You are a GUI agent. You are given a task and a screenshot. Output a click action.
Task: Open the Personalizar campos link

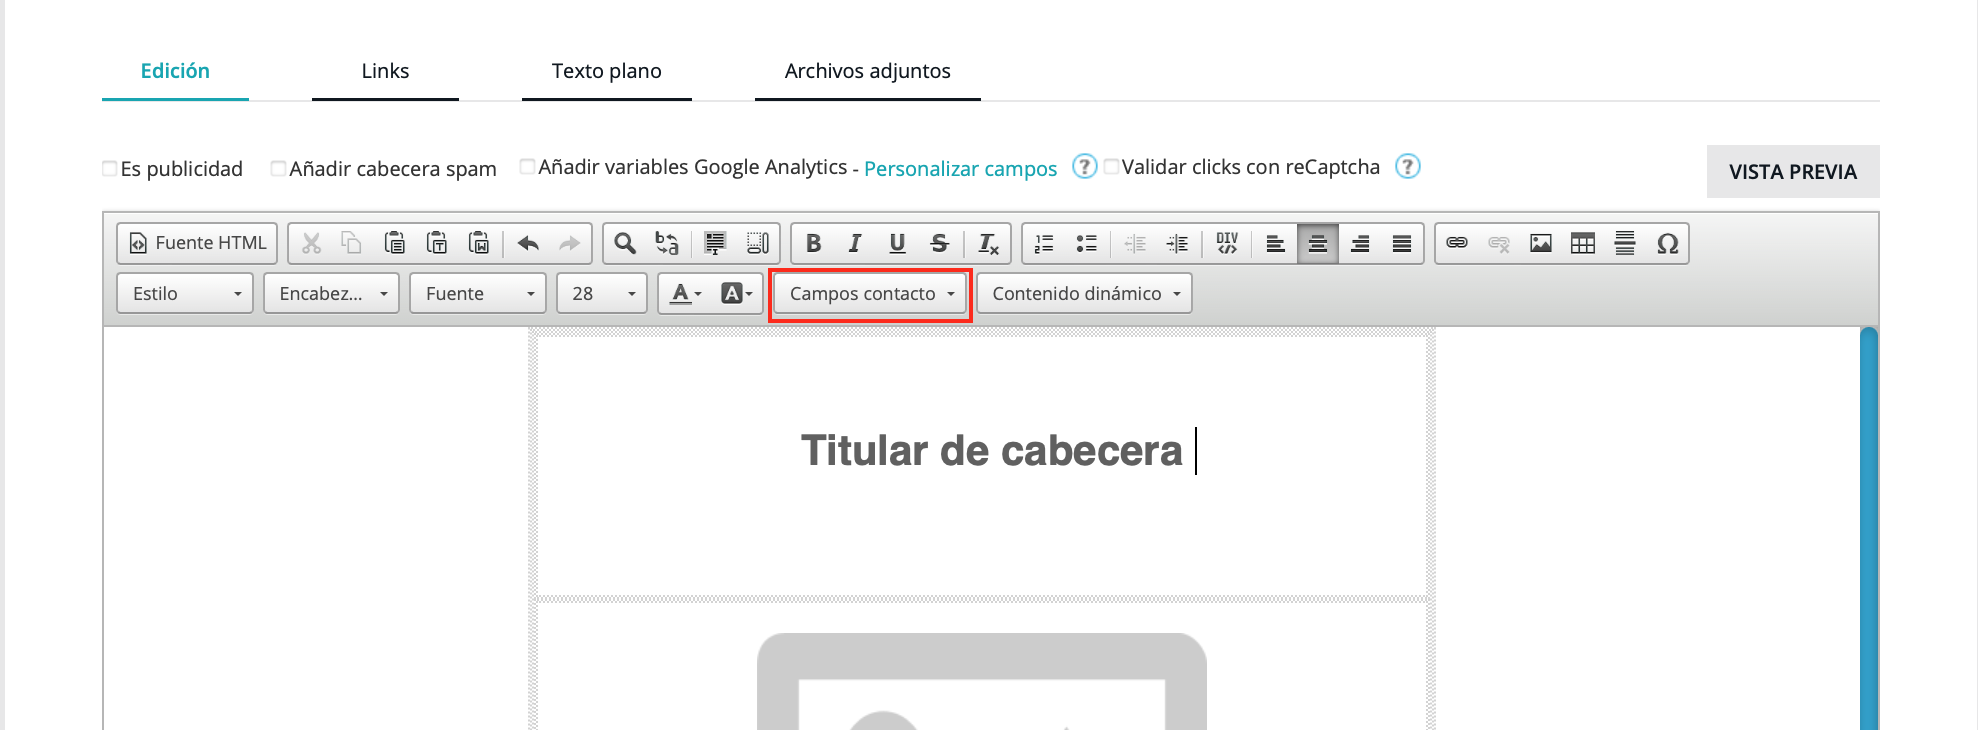[960, 168]
